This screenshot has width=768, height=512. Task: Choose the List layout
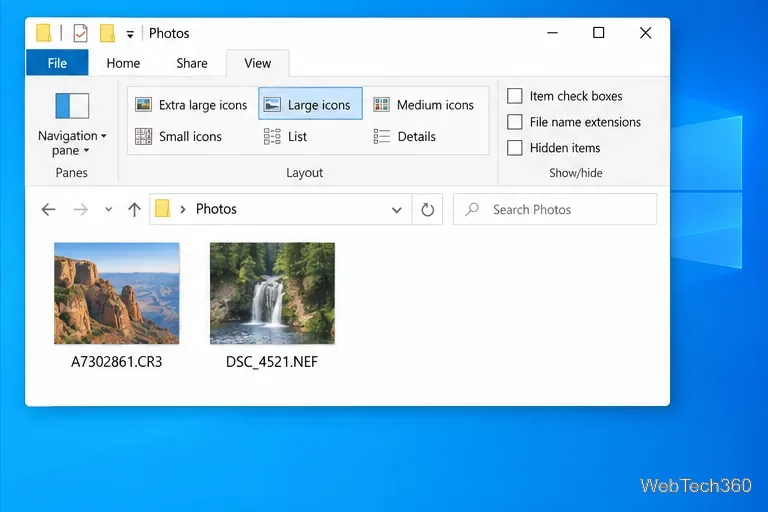[x=285, y=136]
